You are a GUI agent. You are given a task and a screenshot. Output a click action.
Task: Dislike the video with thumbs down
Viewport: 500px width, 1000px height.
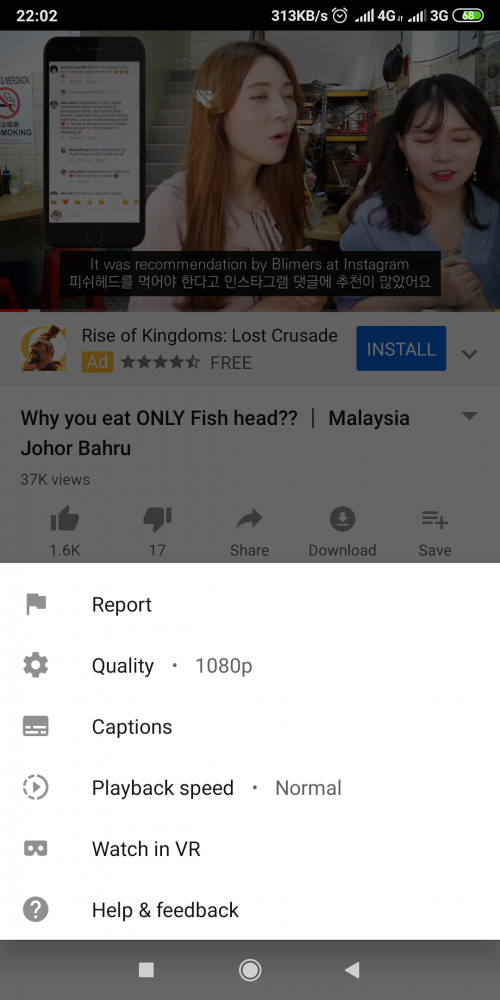pyautogui.click(x=157, y=520)
